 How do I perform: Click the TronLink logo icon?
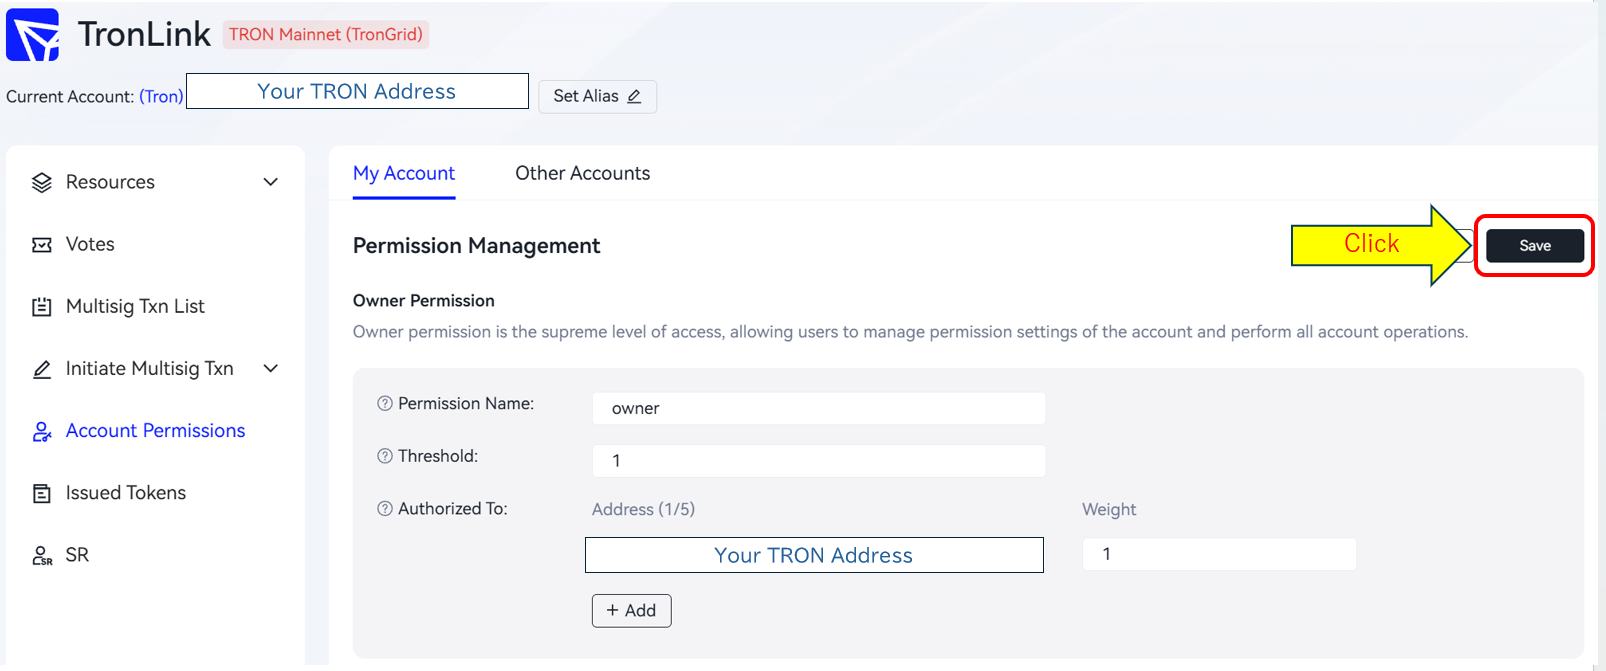click(x=33, y=35)
